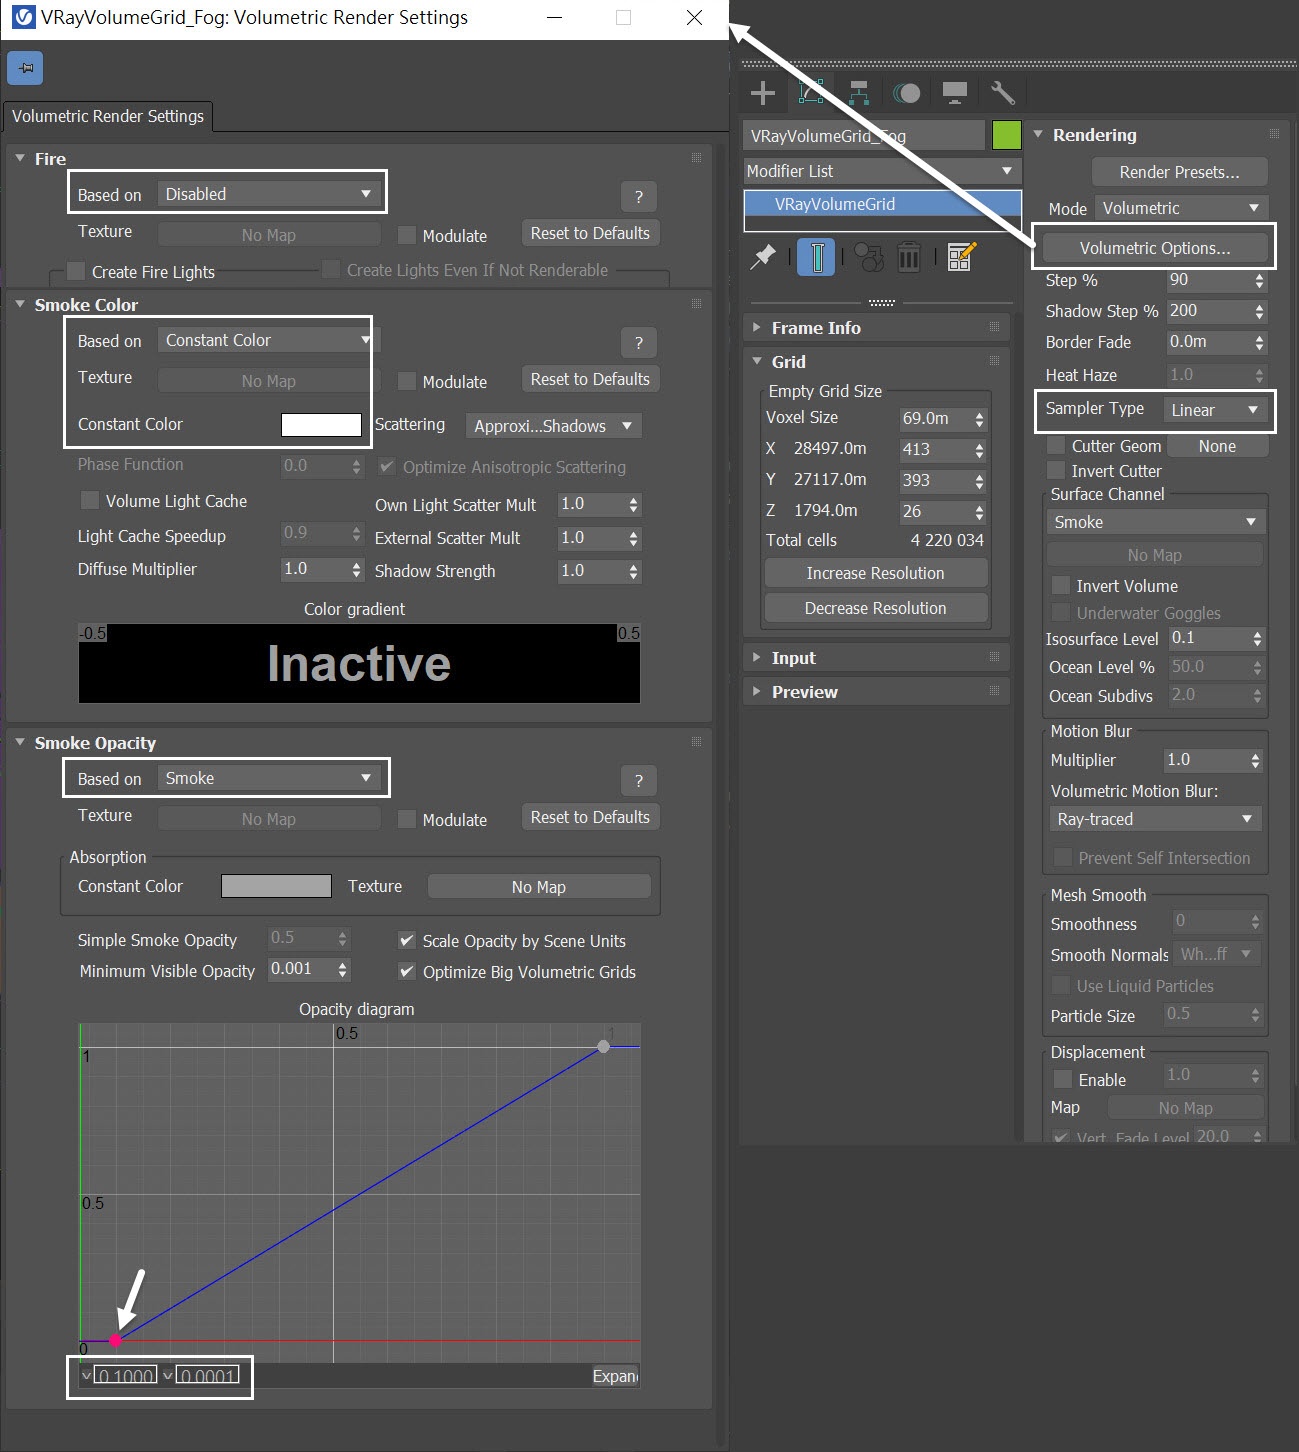Click Make Unique icon
This screenshot has width=1299, height=1452.
pos(870,257)
